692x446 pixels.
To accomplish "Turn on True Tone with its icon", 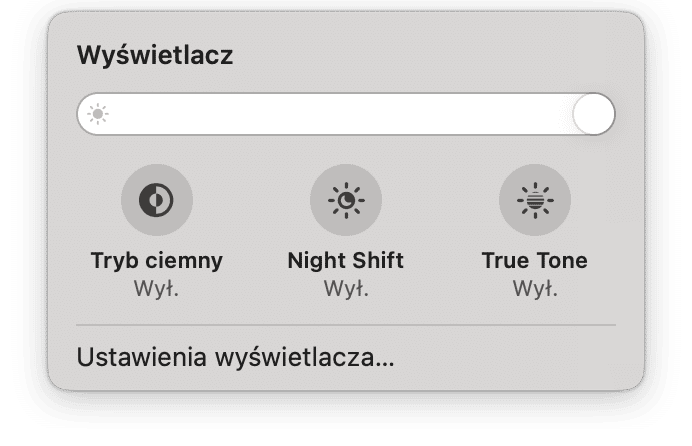I will coord(535,200).
